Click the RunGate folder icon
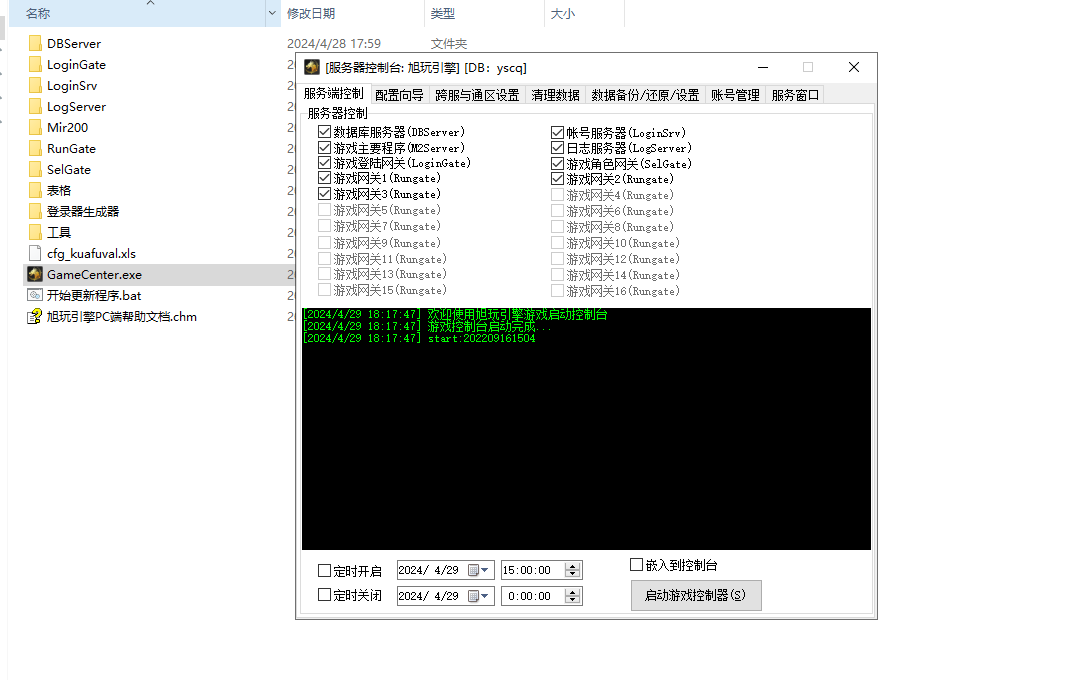The image size is (1092, 680). point(35,148)
